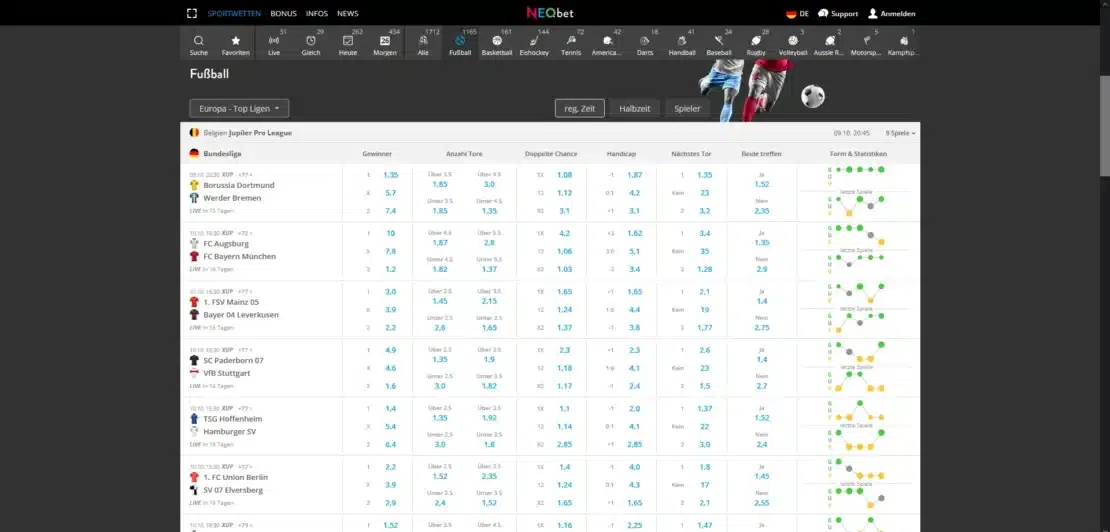1110x532 pixels.
Task: Select Basketball sport icon
Action: pyautogui.click(x=497, y=41)
